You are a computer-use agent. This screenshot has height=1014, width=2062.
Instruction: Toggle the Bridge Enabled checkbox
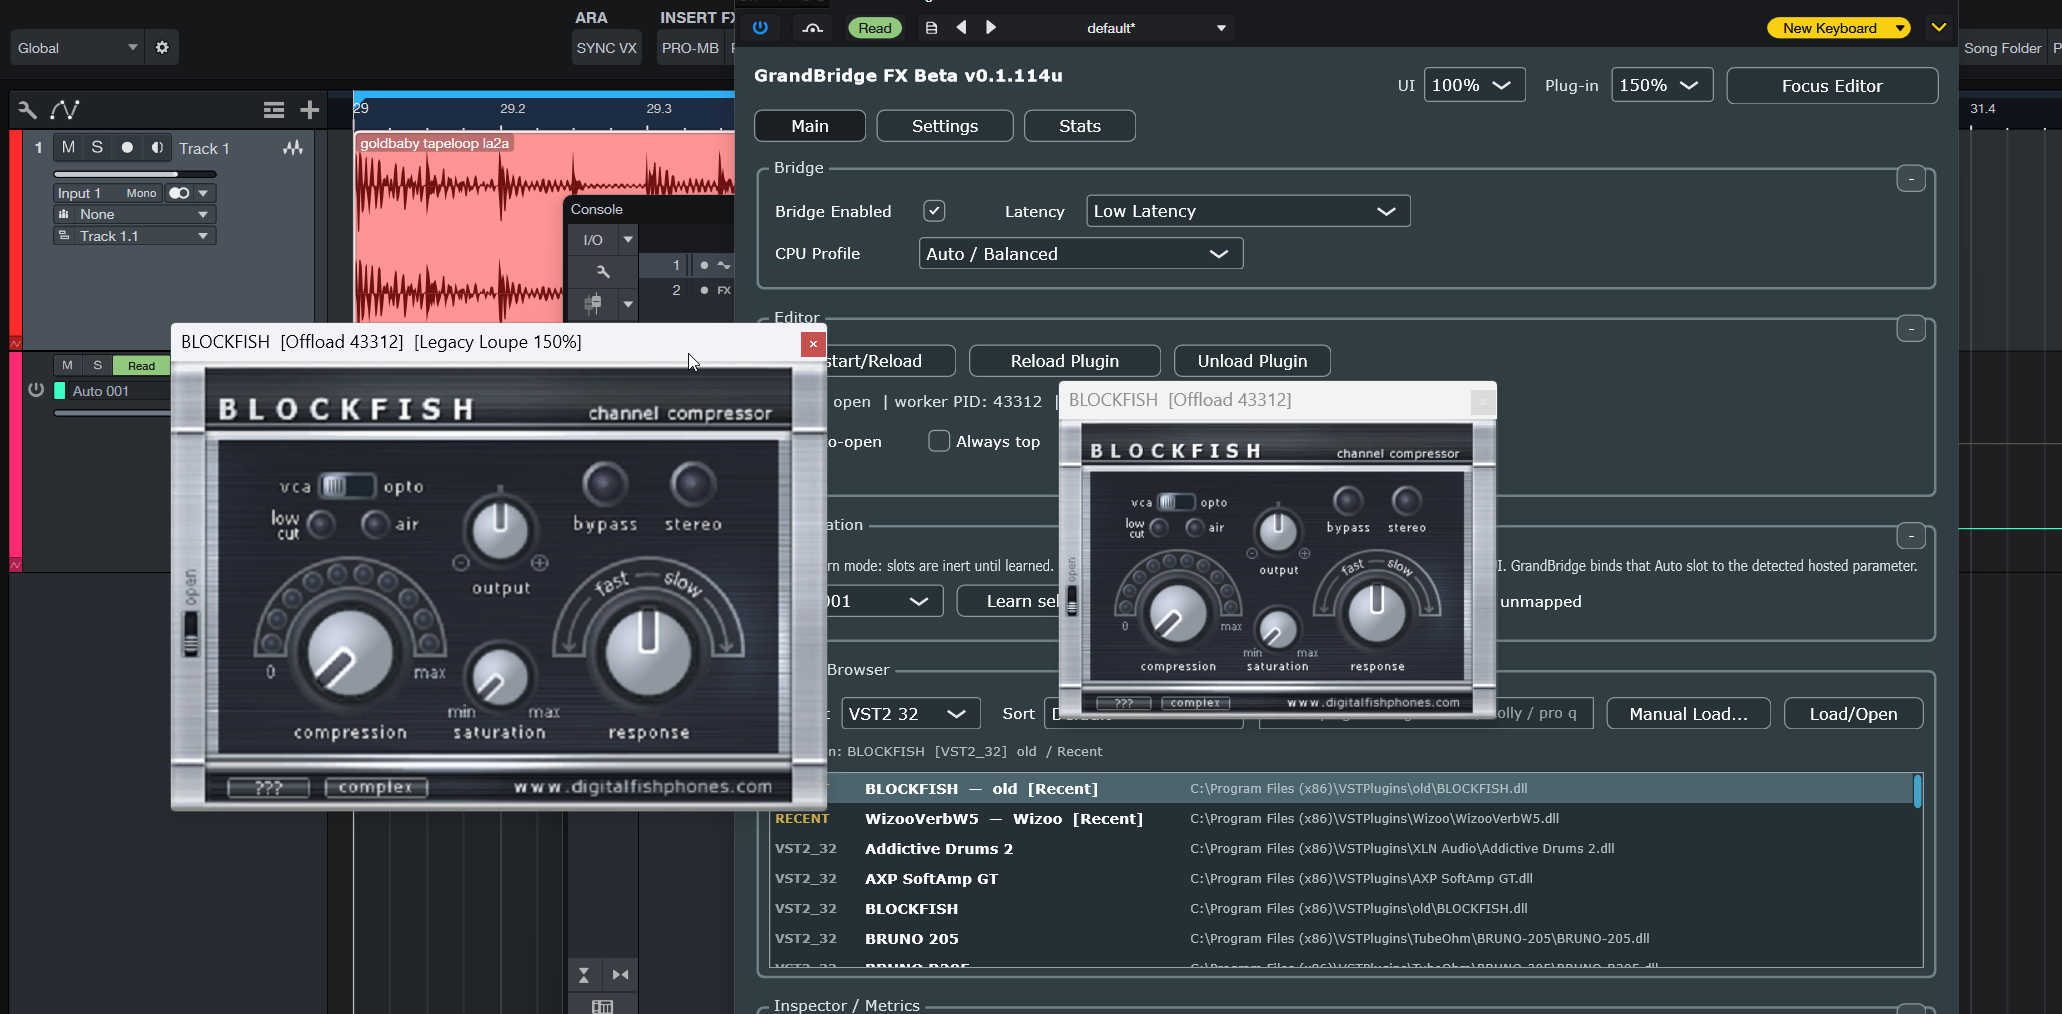coord(934,211)
